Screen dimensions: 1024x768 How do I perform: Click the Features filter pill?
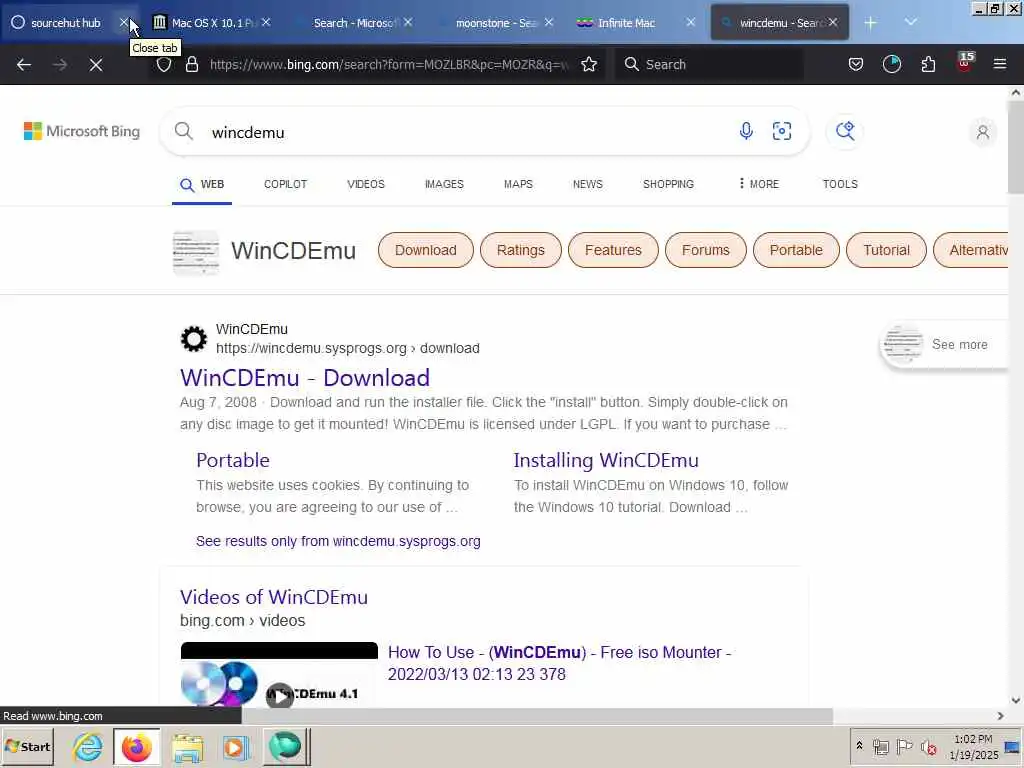(613, 250)
